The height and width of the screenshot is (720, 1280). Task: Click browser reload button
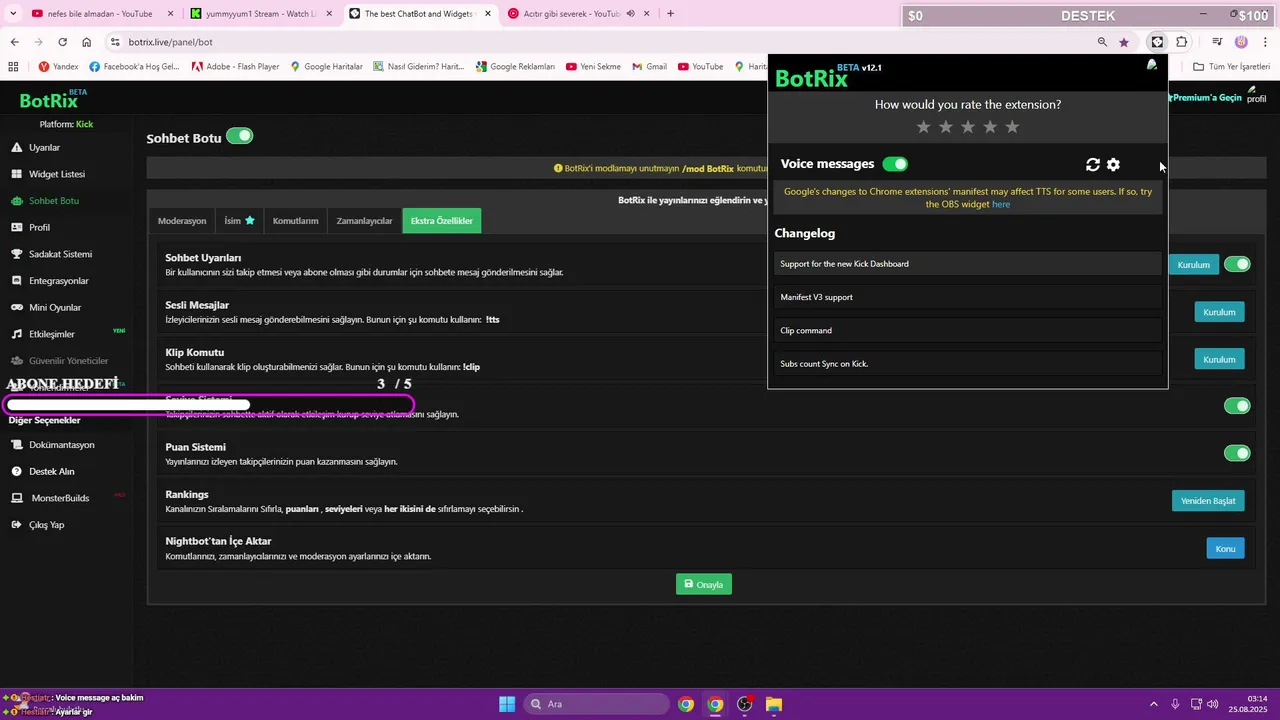(62, 42)
